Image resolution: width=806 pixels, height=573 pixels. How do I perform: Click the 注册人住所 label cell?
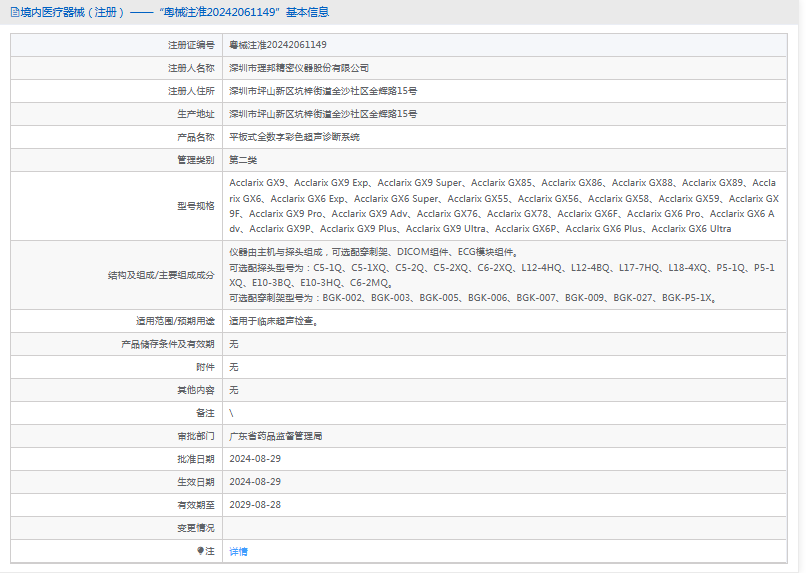tap(117, 91)
